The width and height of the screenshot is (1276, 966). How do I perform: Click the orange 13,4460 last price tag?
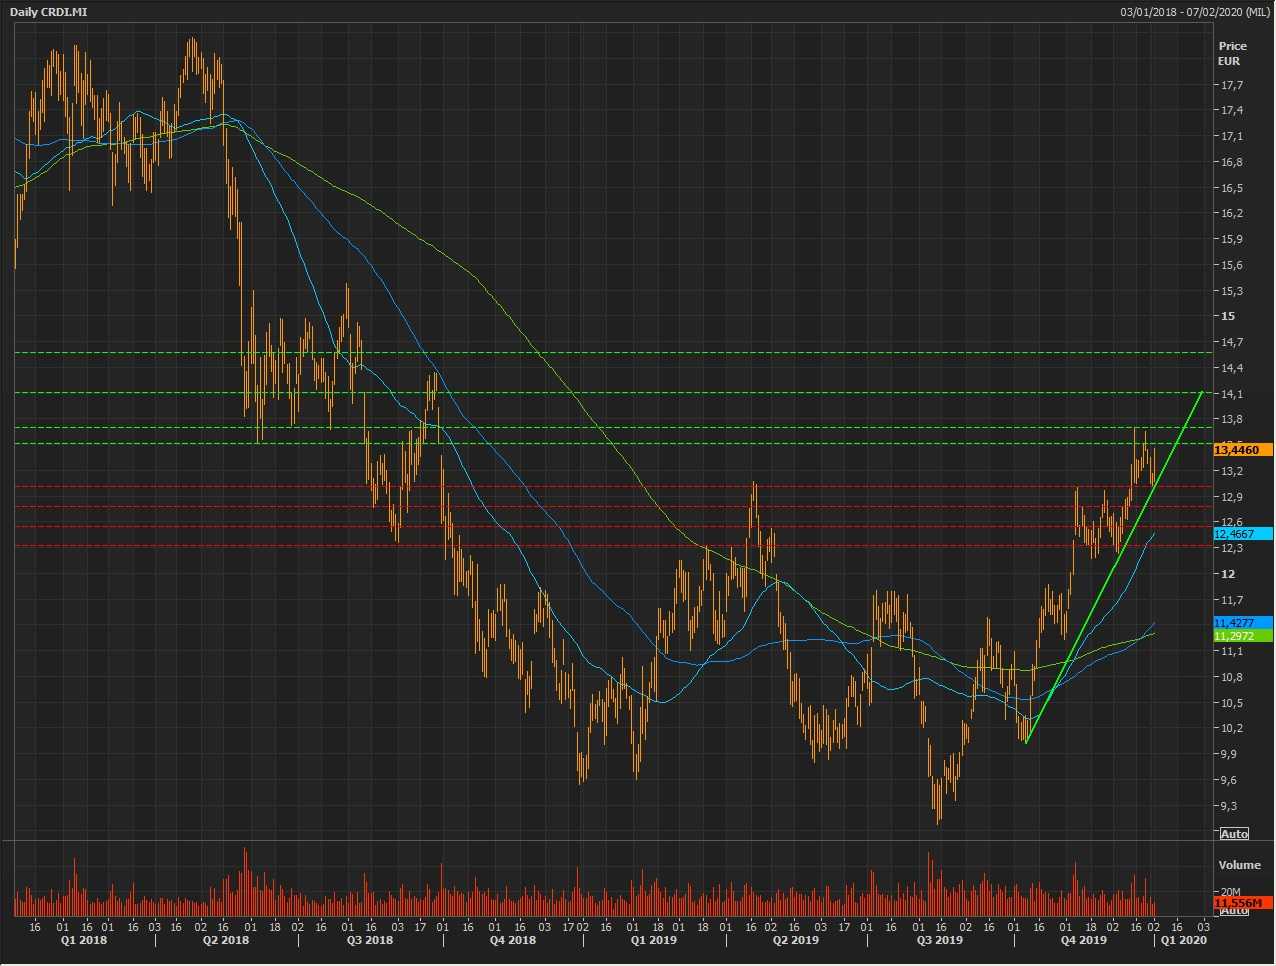pyautogui.click(x=1241, y=450)
